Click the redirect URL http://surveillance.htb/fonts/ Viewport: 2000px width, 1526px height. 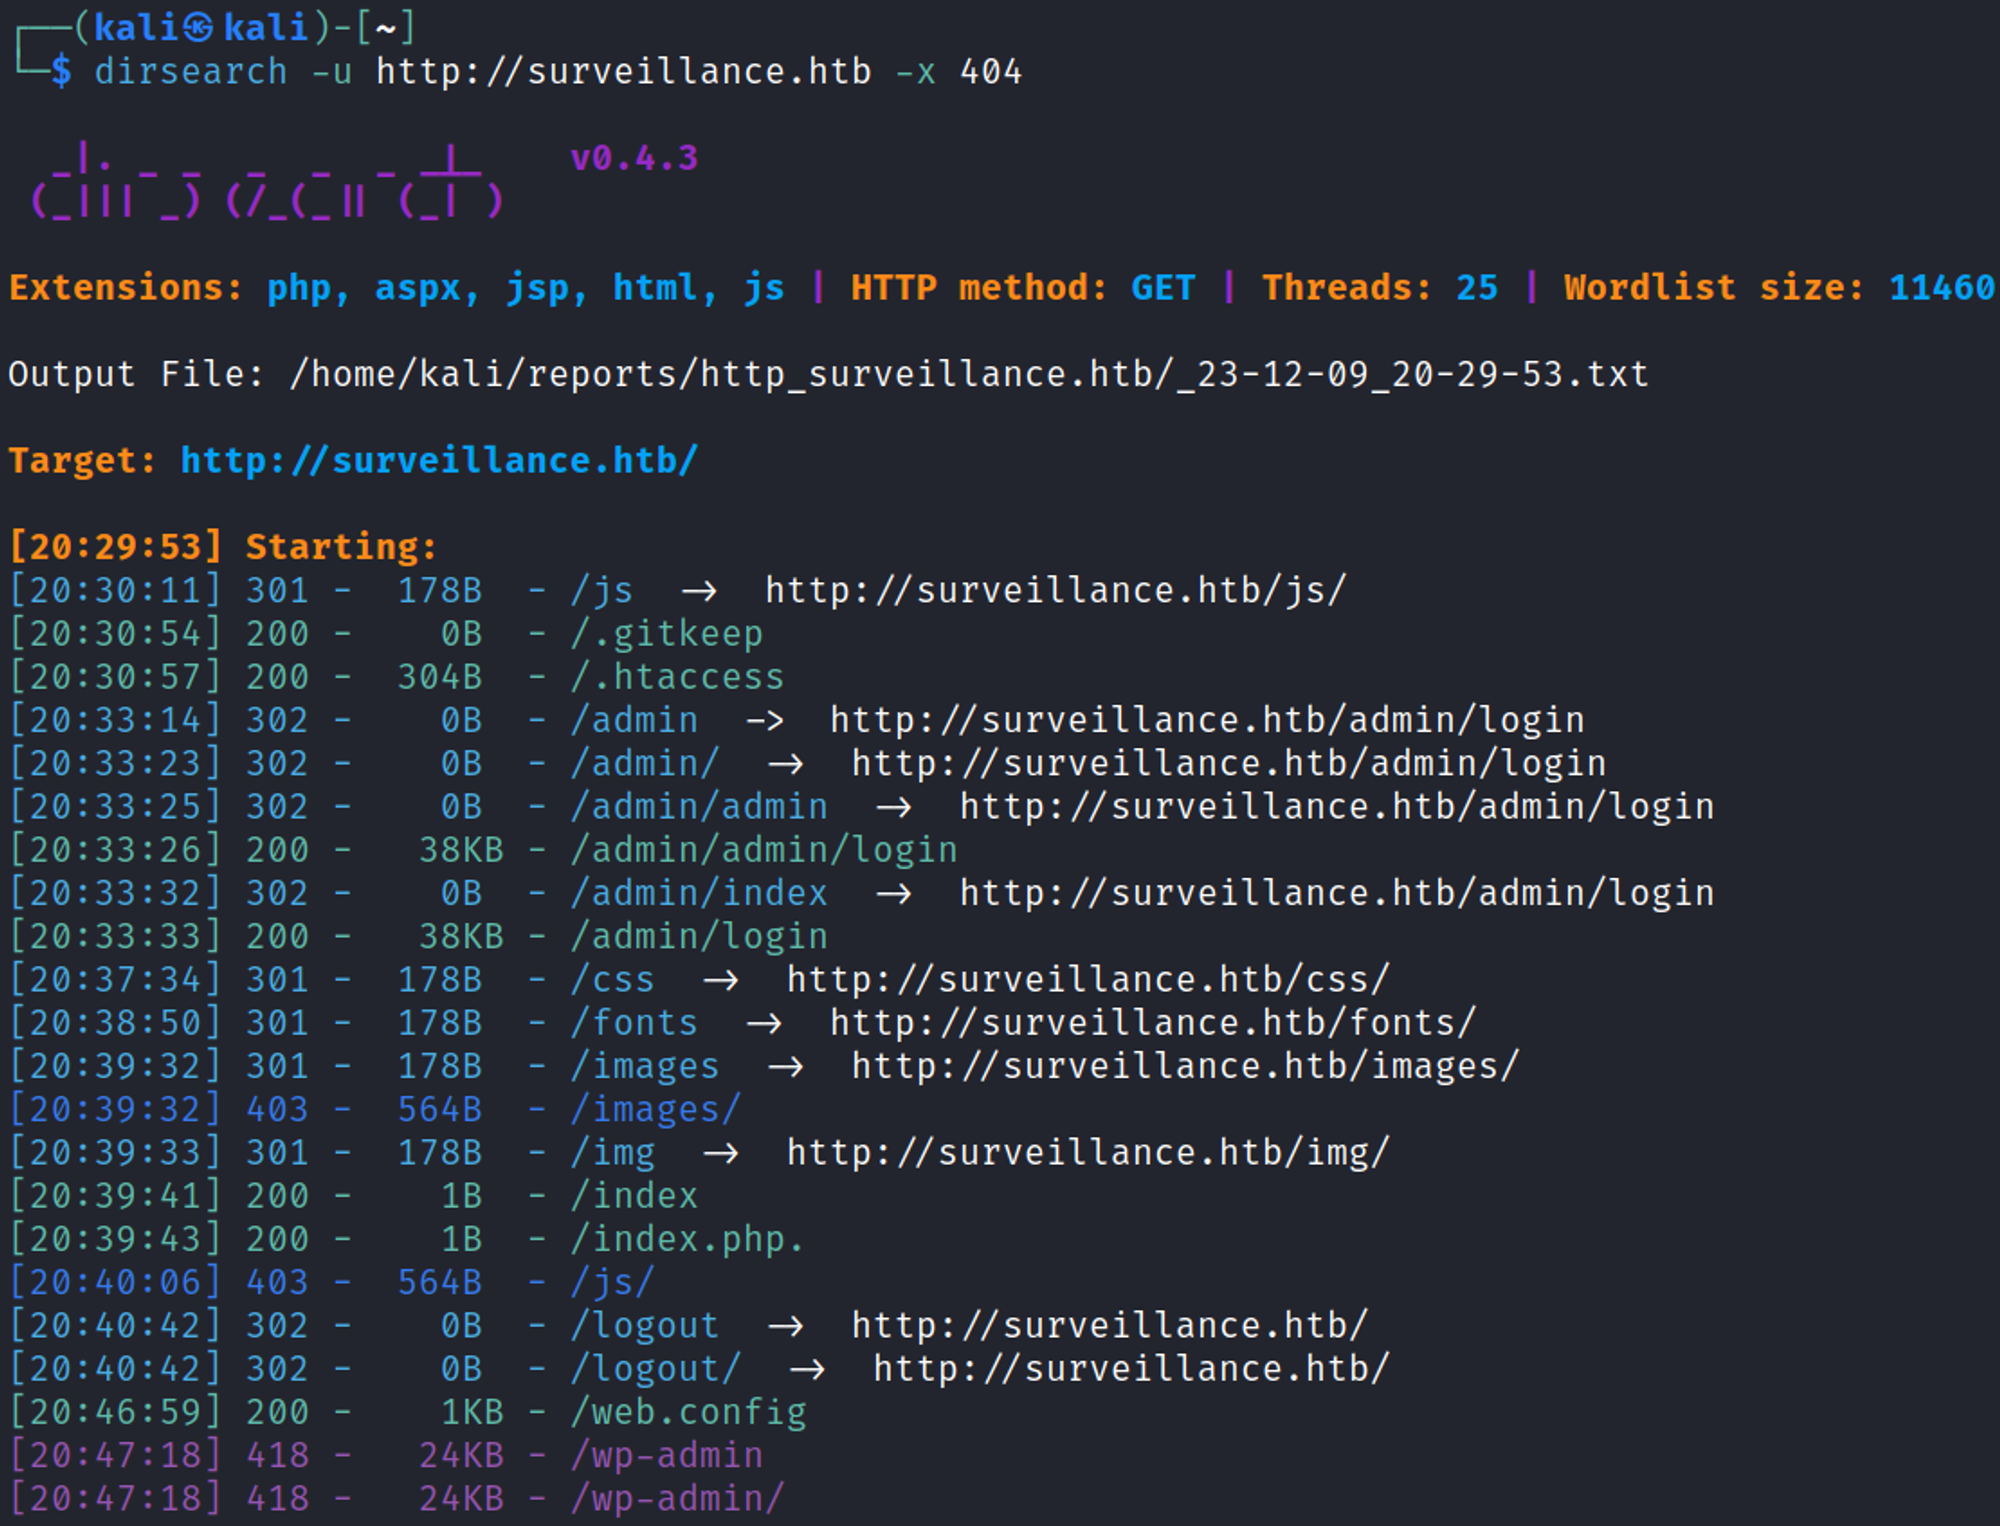click(x=1152, y=1023)
